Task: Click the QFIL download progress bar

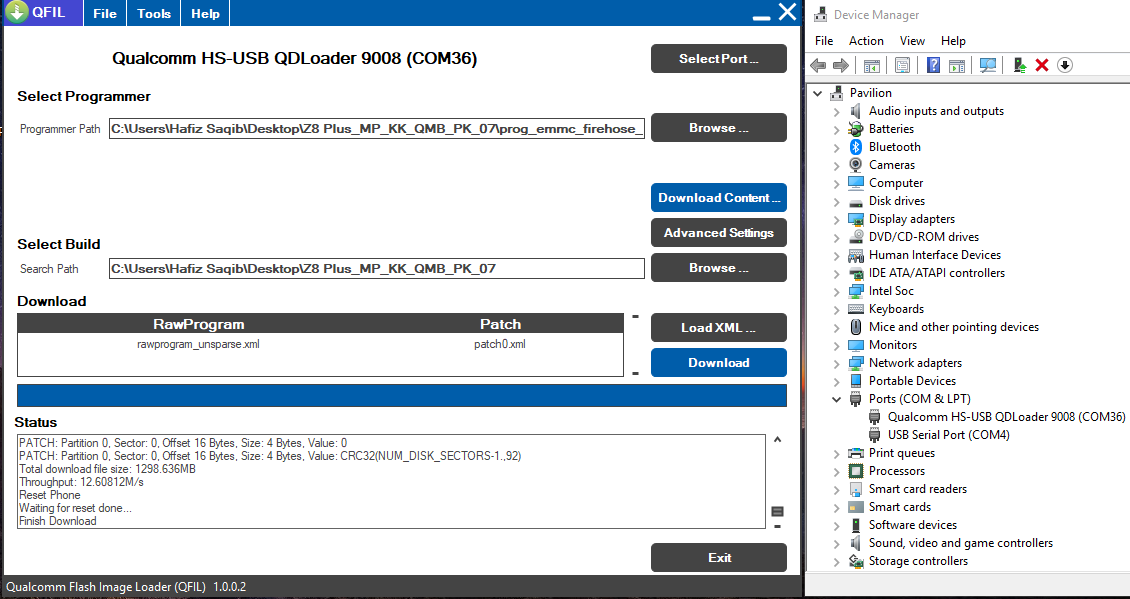Action: [402, 396]
